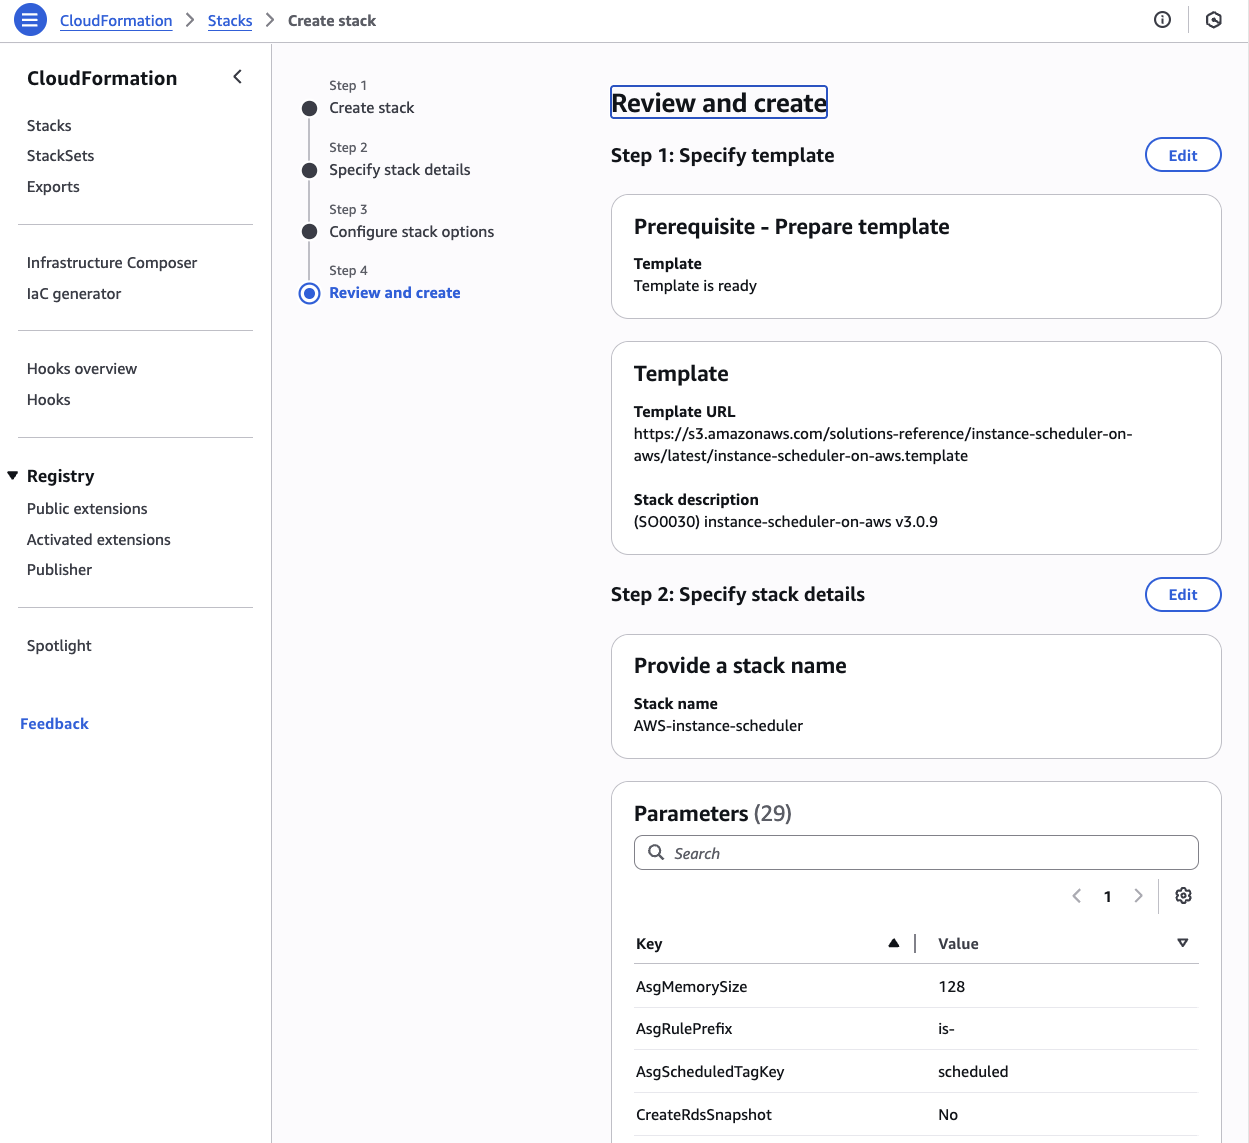This screenshot has height=1143, width=1249.
Task: Open IaC generator
Action: point(74,294)
